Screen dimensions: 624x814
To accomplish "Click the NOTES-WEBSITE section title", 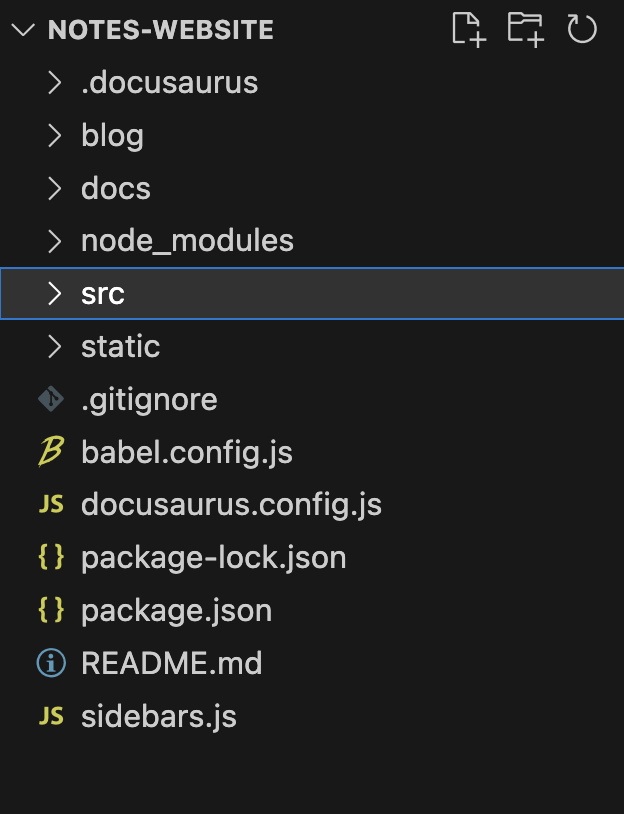I will point(160,30).
